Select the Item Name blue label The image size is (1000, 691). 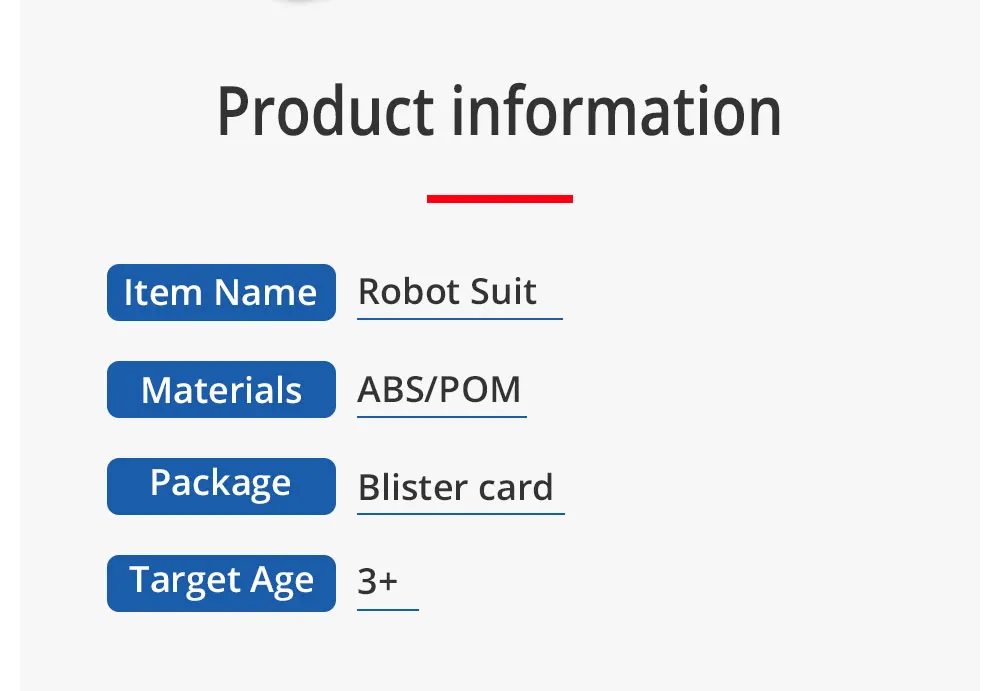pos(221,293)
